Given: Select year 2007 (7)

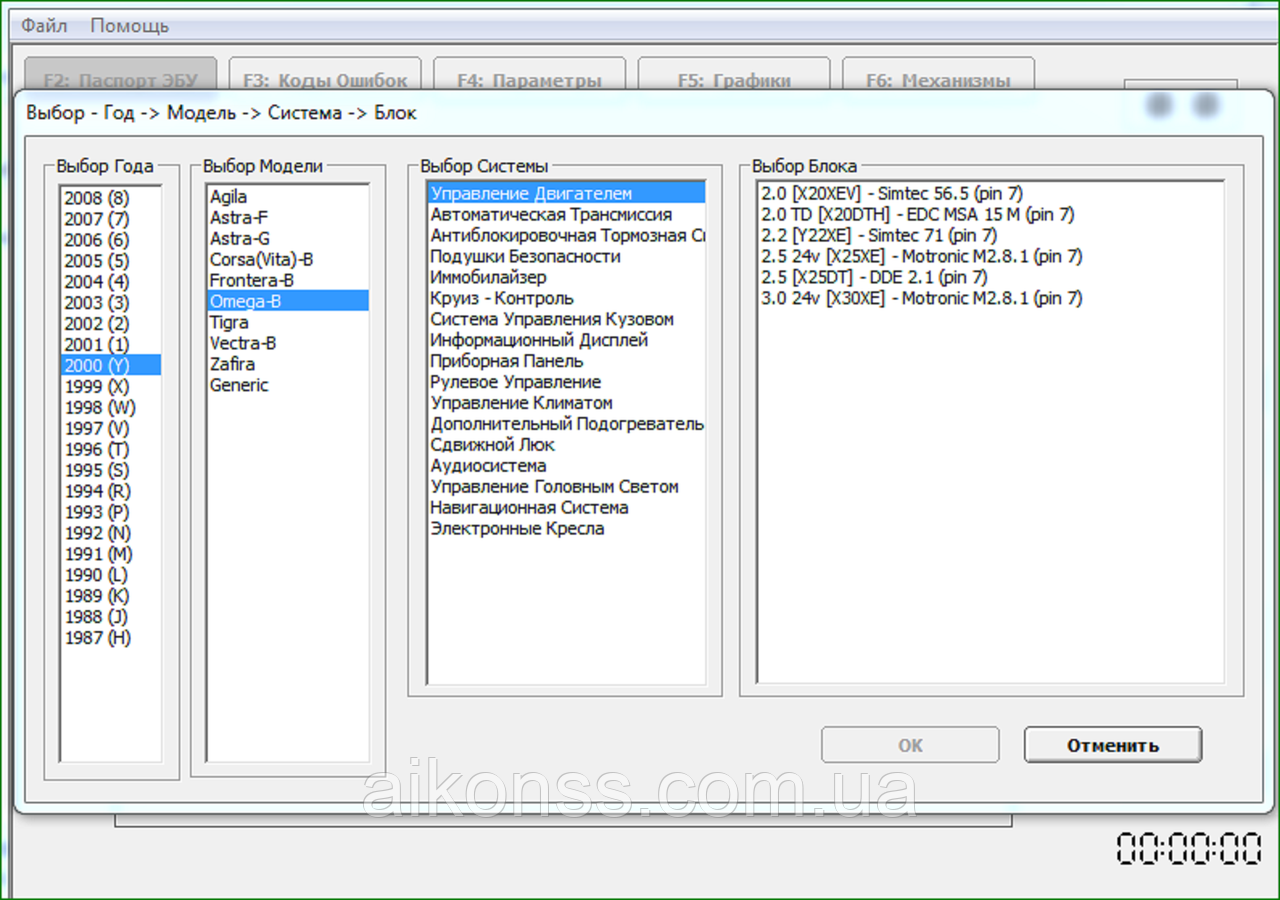Looking at the screenshot, I should point(110,219).
